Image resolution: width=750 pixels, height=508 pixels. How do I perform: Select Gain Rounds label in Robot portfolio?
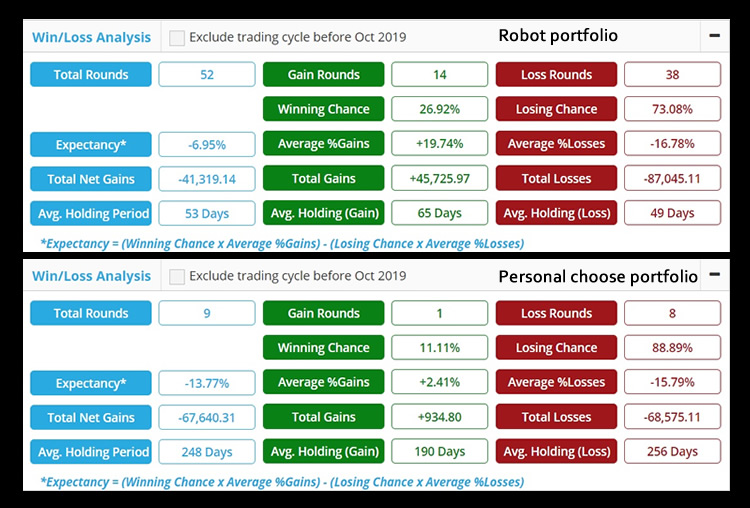click(323, 75)
